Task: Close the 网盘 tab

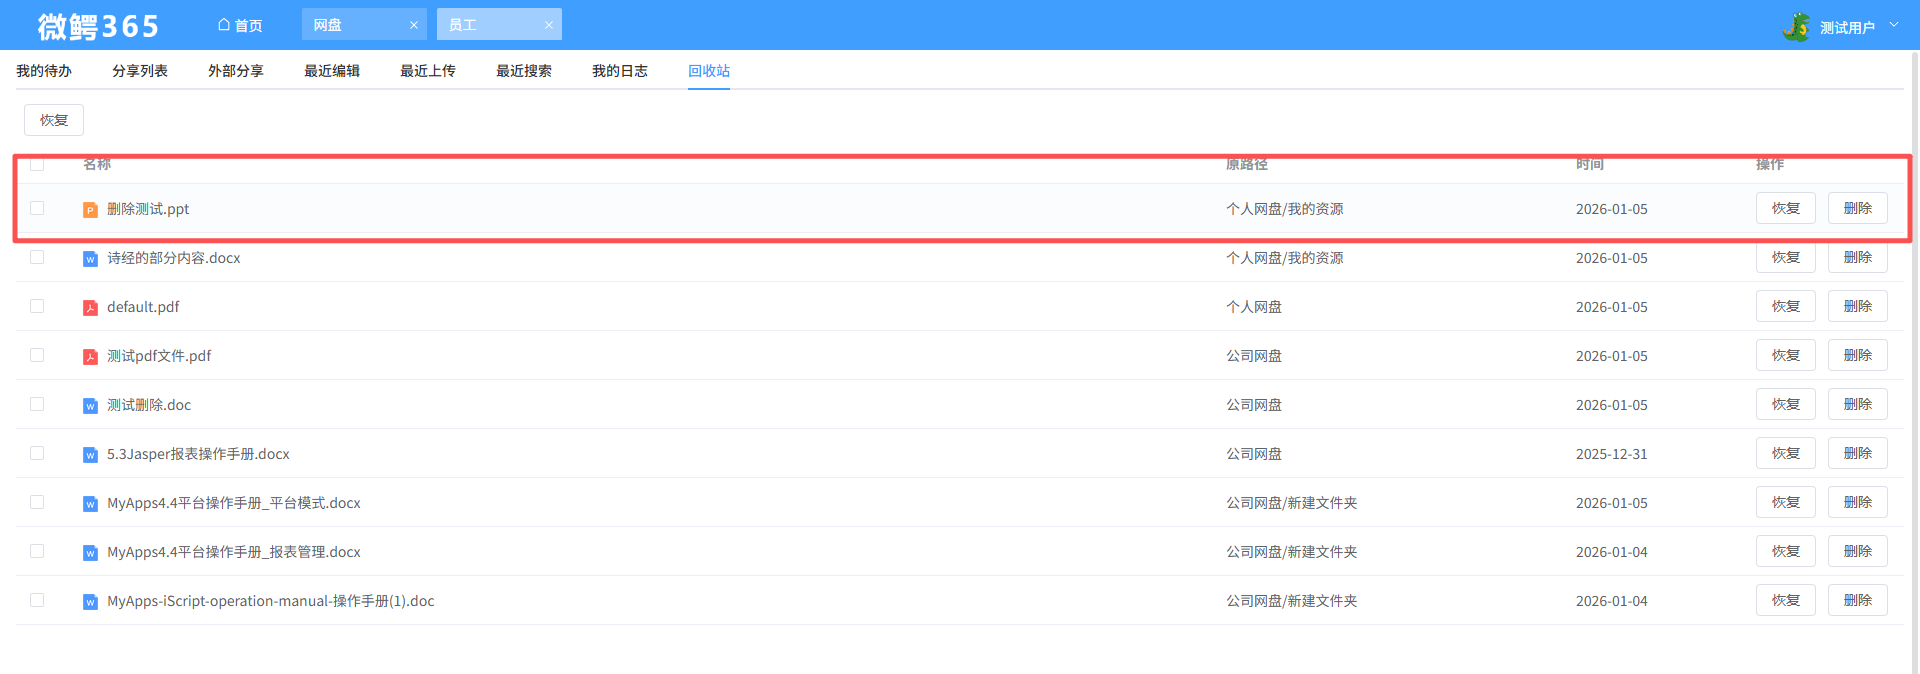Action: point(414,25)
